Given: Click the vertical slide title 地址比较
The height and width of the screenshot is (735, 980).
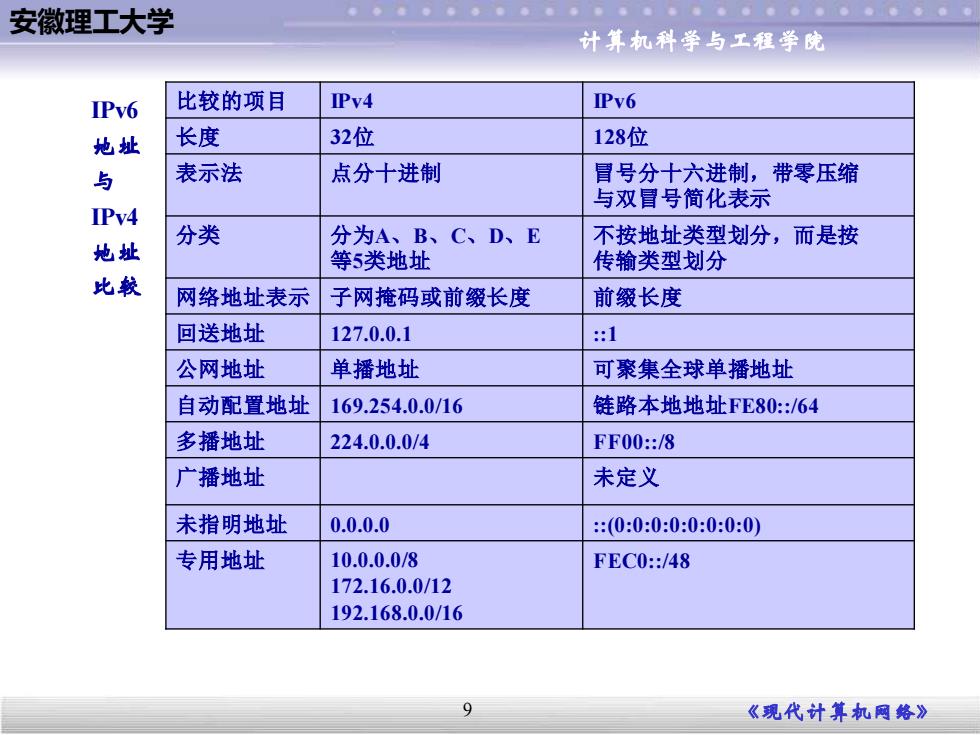Looking at the screenshot, I should click(x=116, y=199).
